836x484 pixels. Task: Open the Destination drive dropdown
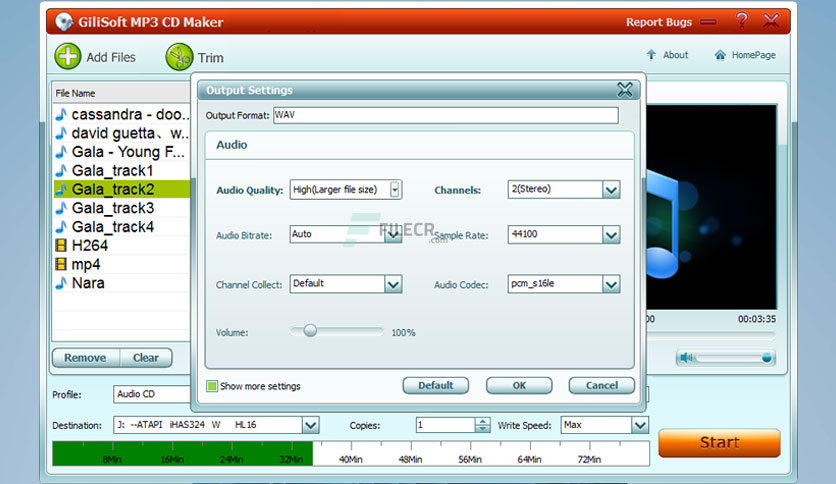(x=310, y=425)
